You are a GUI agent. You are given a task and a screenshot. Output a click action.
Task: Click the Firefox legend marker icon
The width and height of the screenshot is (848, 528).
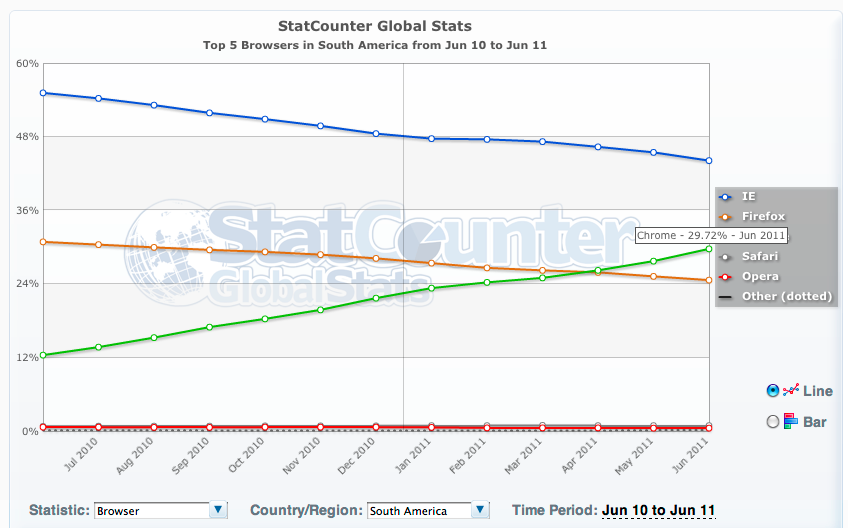(727, 216)
